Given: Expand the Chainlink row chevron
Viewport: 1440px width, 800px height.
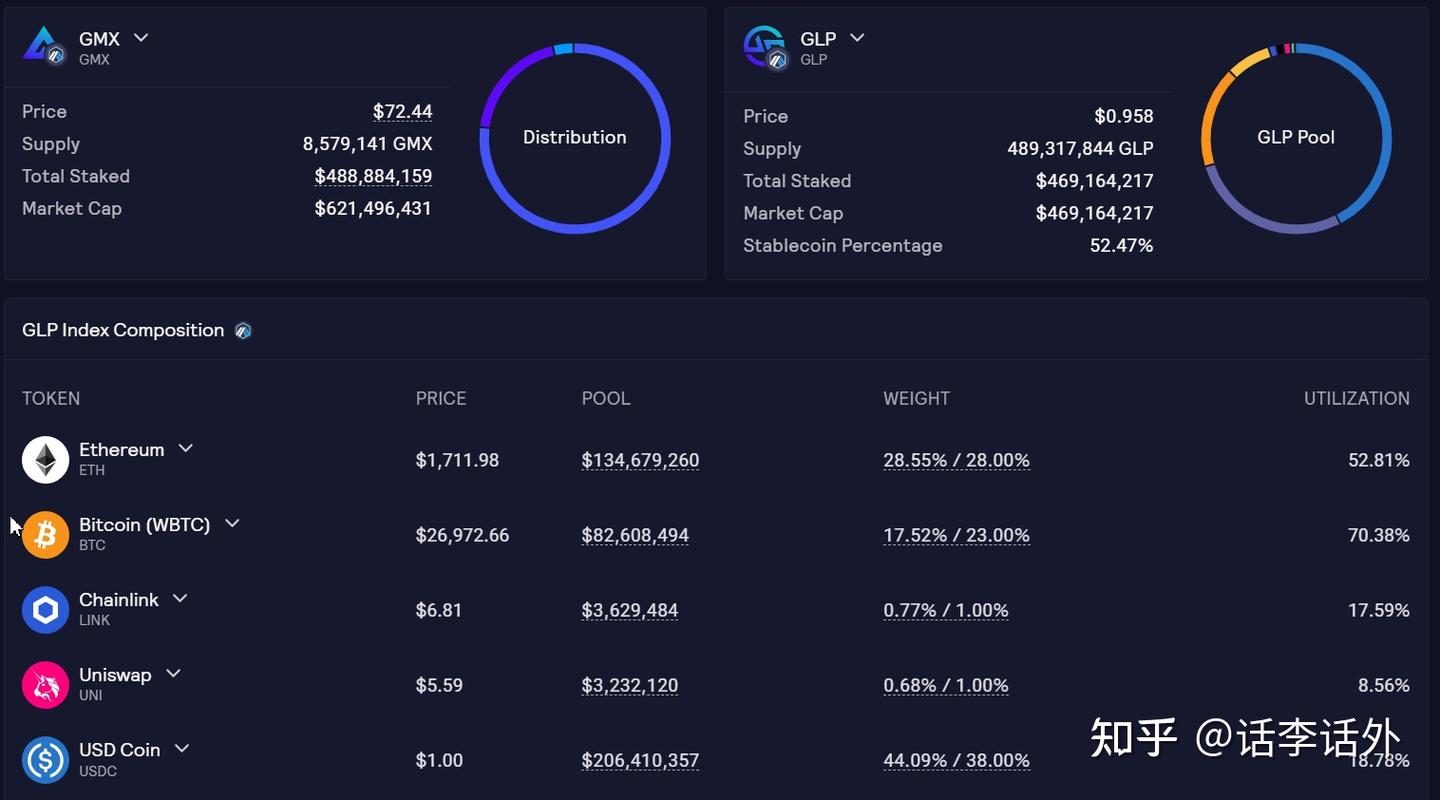Looking at the screenshot, I should click(x=180, y=598).
